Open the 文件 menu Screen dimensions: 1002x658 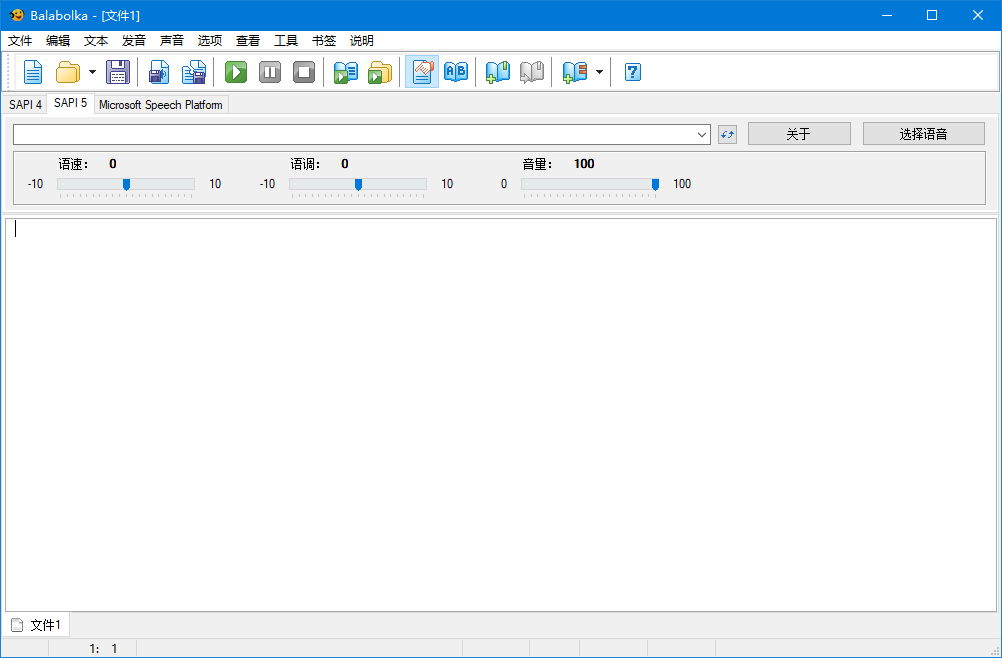click(x=20, y=41)
